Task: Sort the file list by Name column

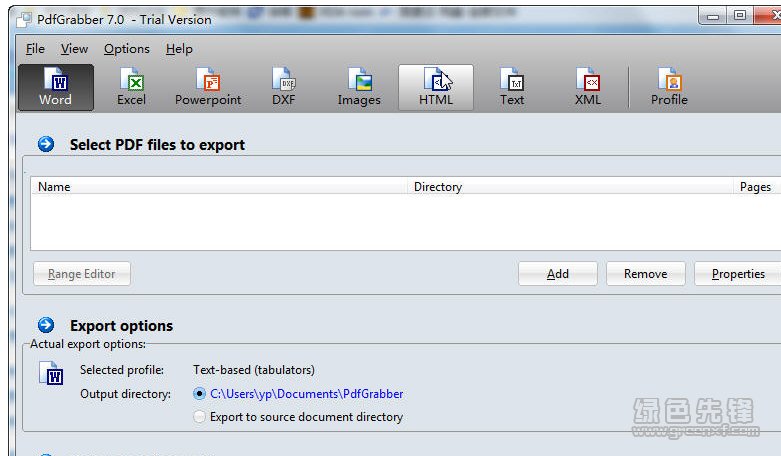Action: click(219, 187)
